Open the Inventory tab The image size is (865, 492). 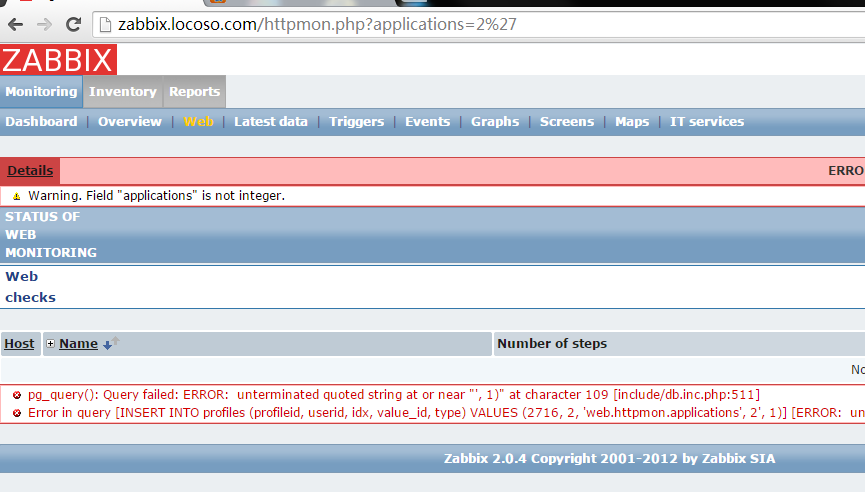tap(123, 92)
